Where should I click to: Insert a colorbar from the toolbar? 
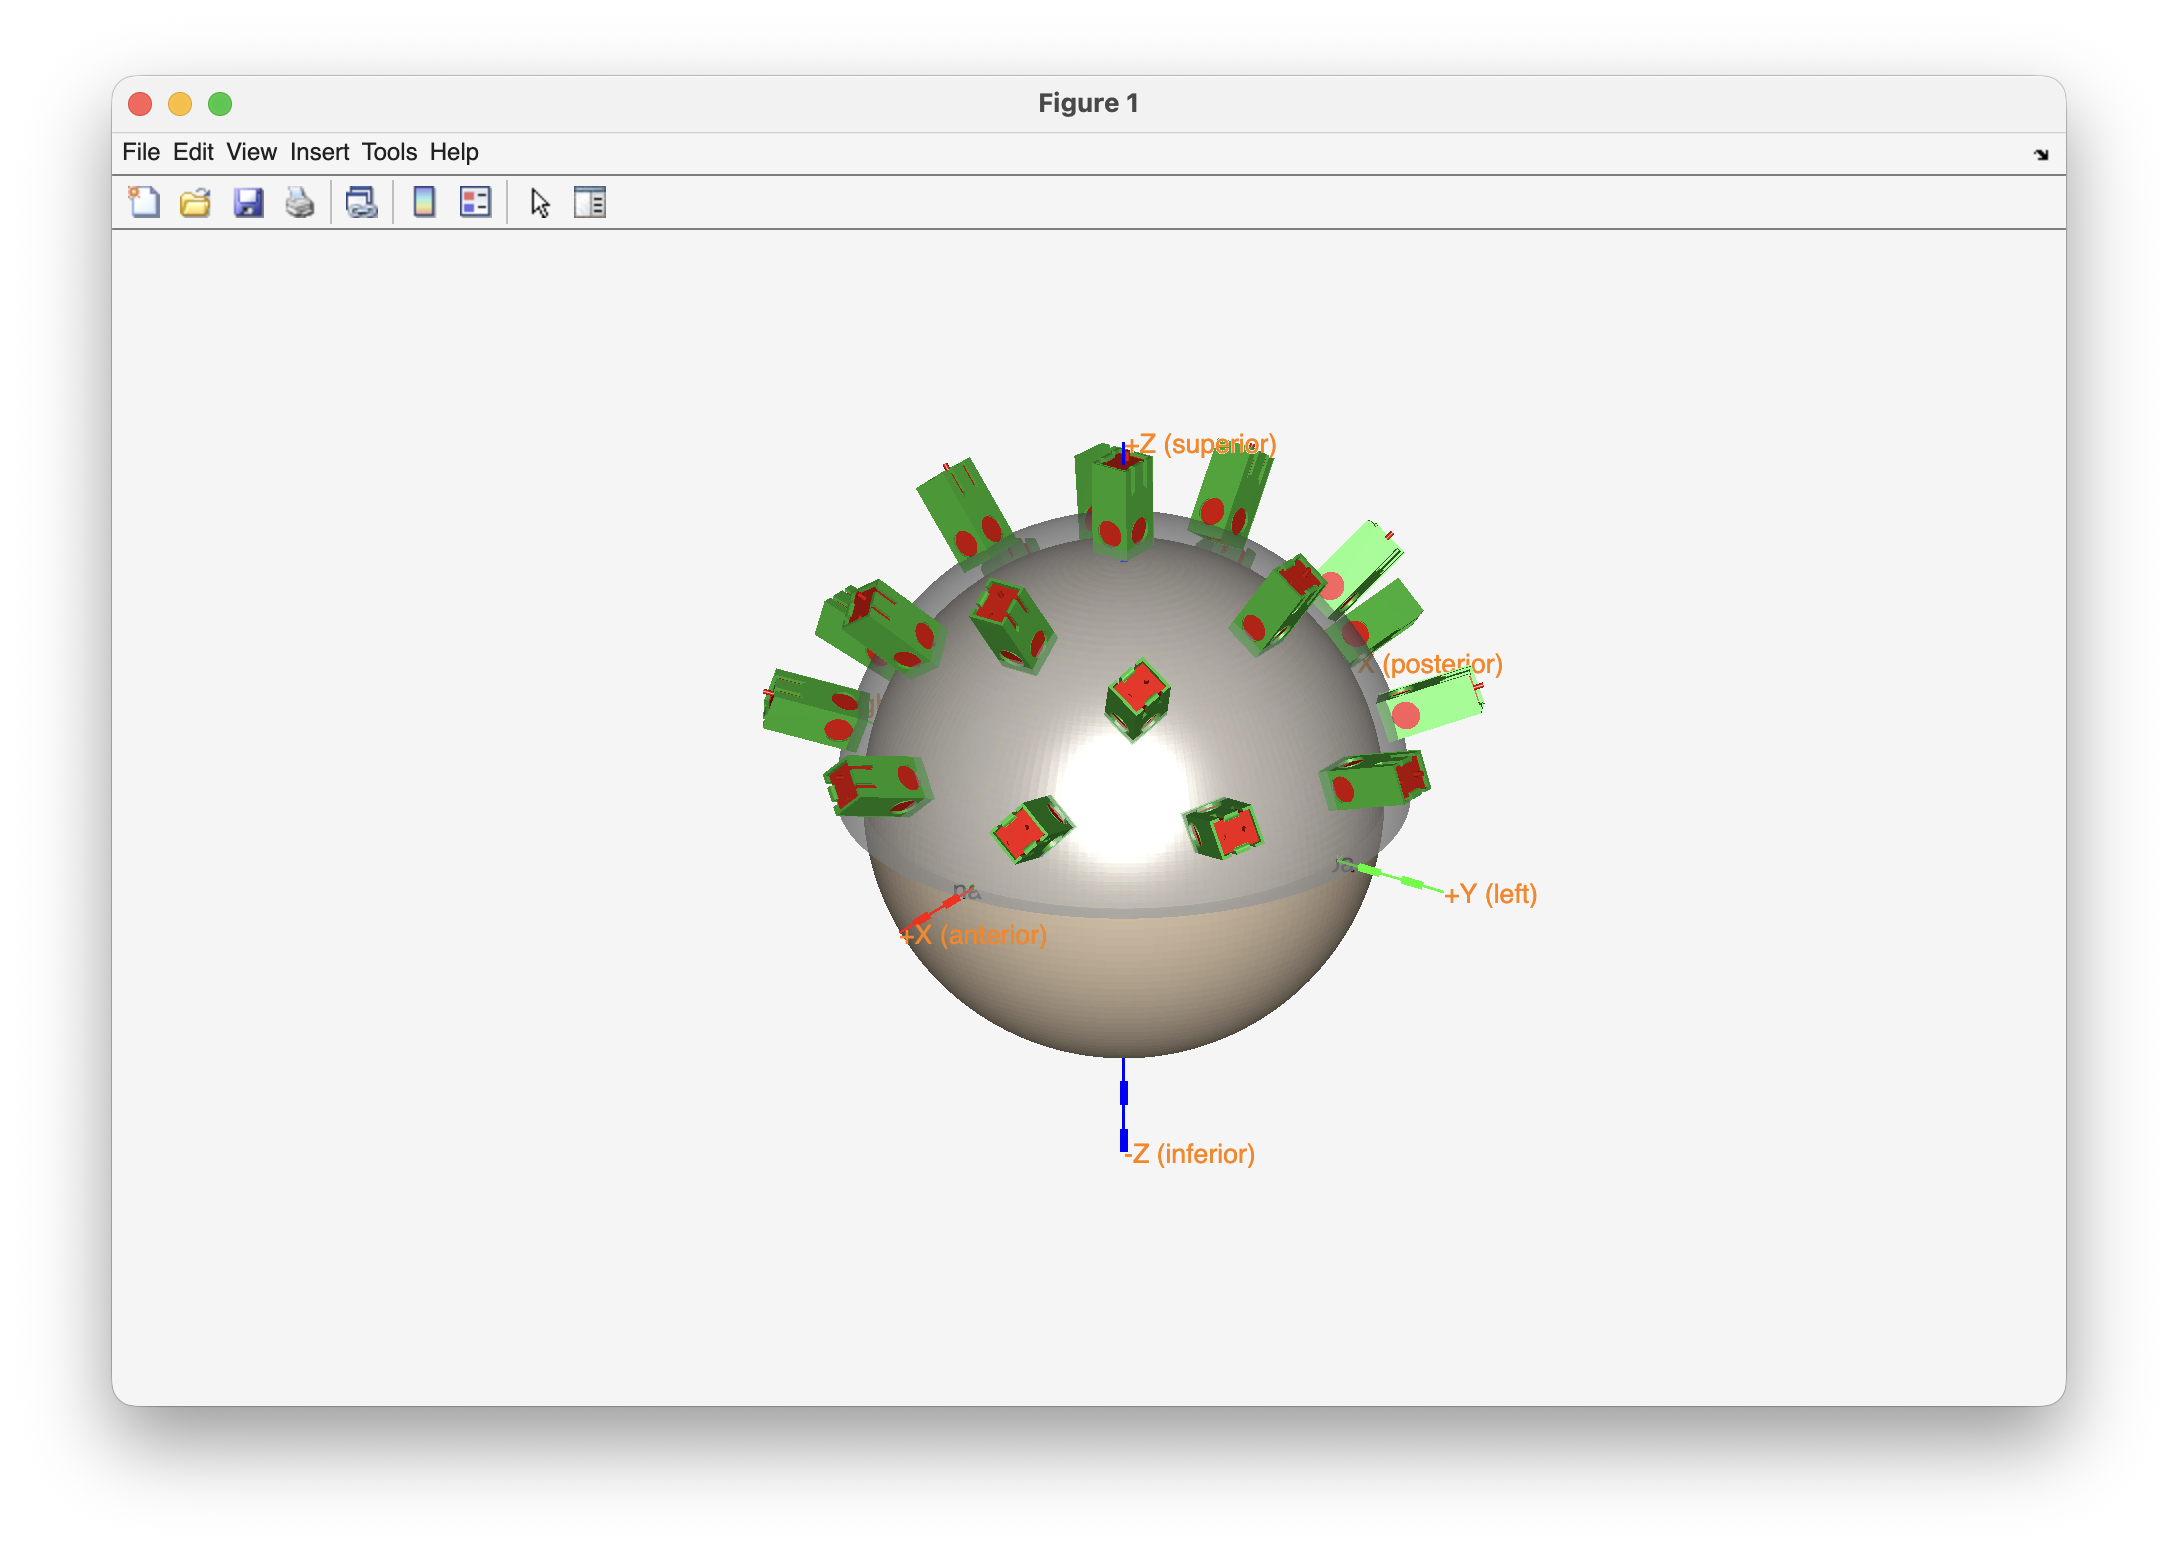(424, 202)
